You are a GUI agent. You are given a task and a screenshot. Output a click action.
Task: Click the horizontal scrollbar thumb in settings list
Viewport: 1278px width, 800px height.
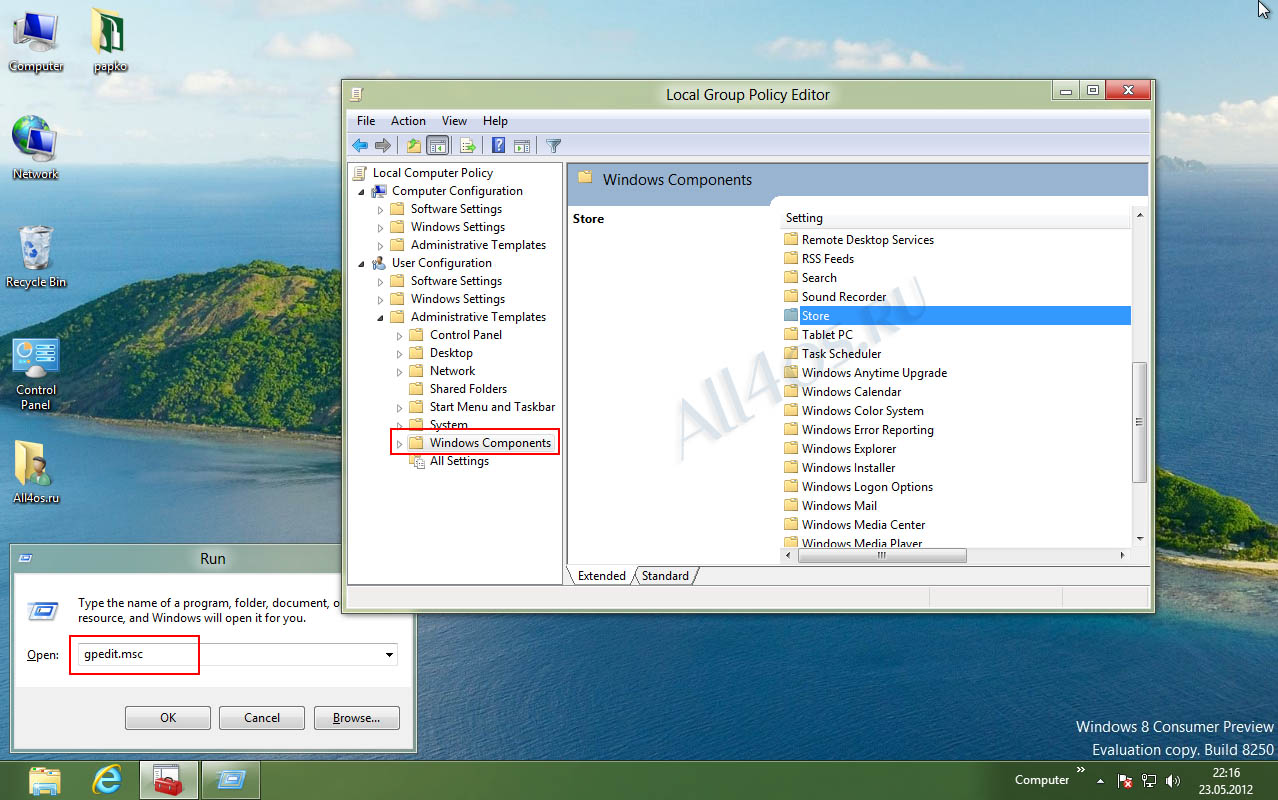(883, 555)
